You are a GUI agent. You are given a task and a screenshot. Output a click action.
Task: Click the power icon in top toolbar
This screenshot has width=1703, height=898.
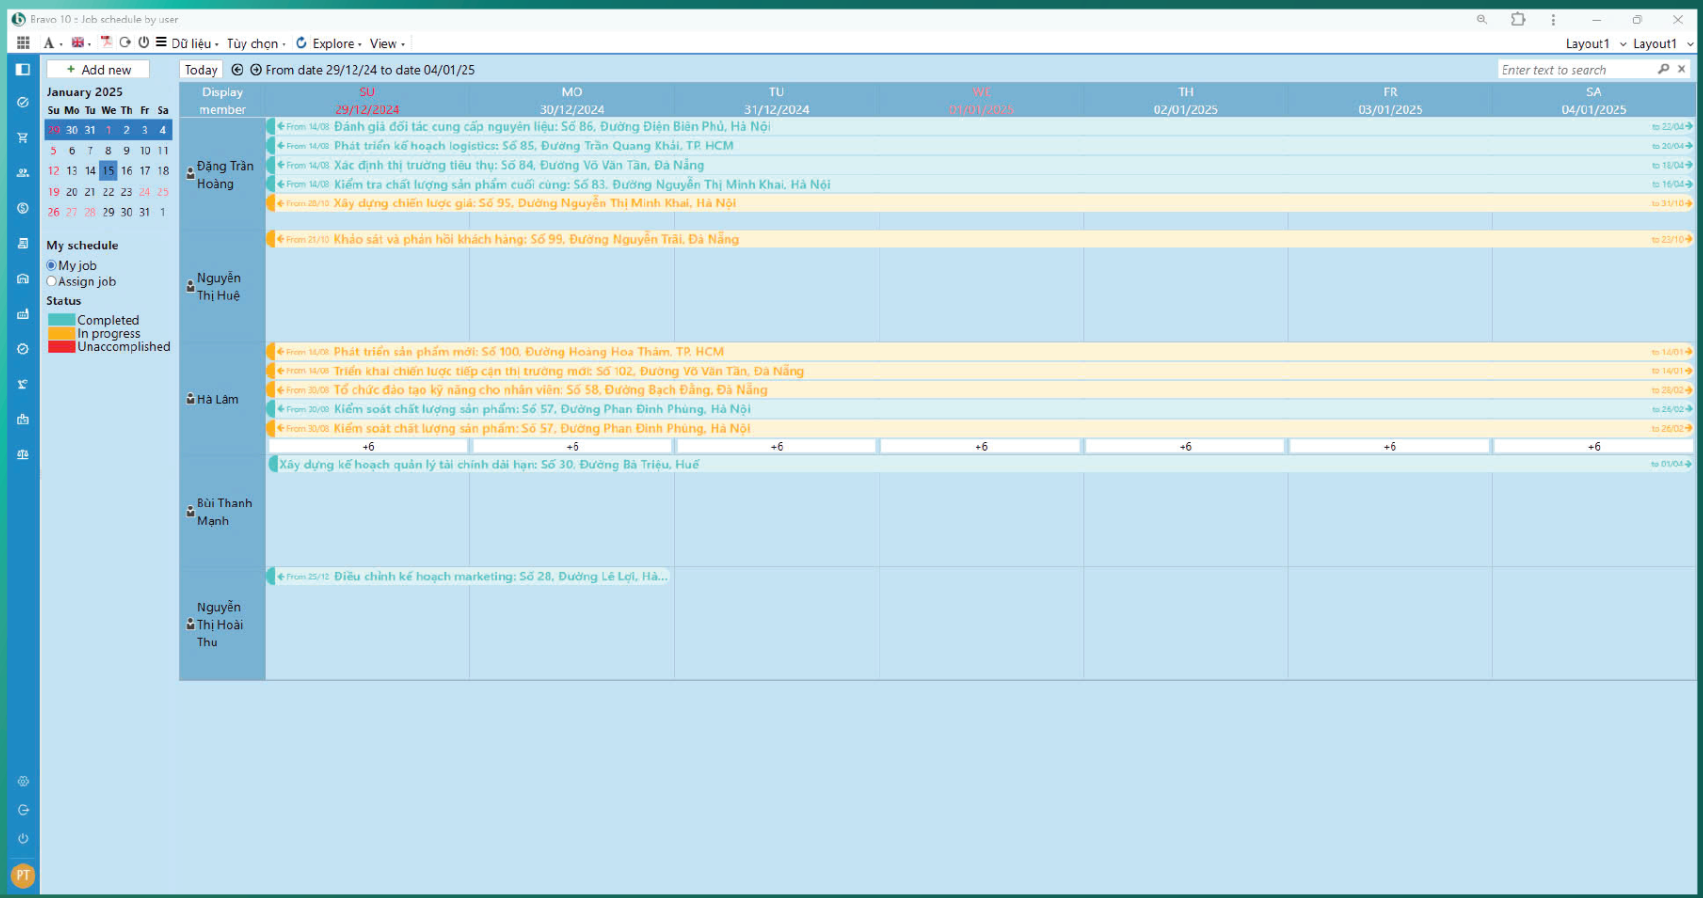click(x=144, y=43)
